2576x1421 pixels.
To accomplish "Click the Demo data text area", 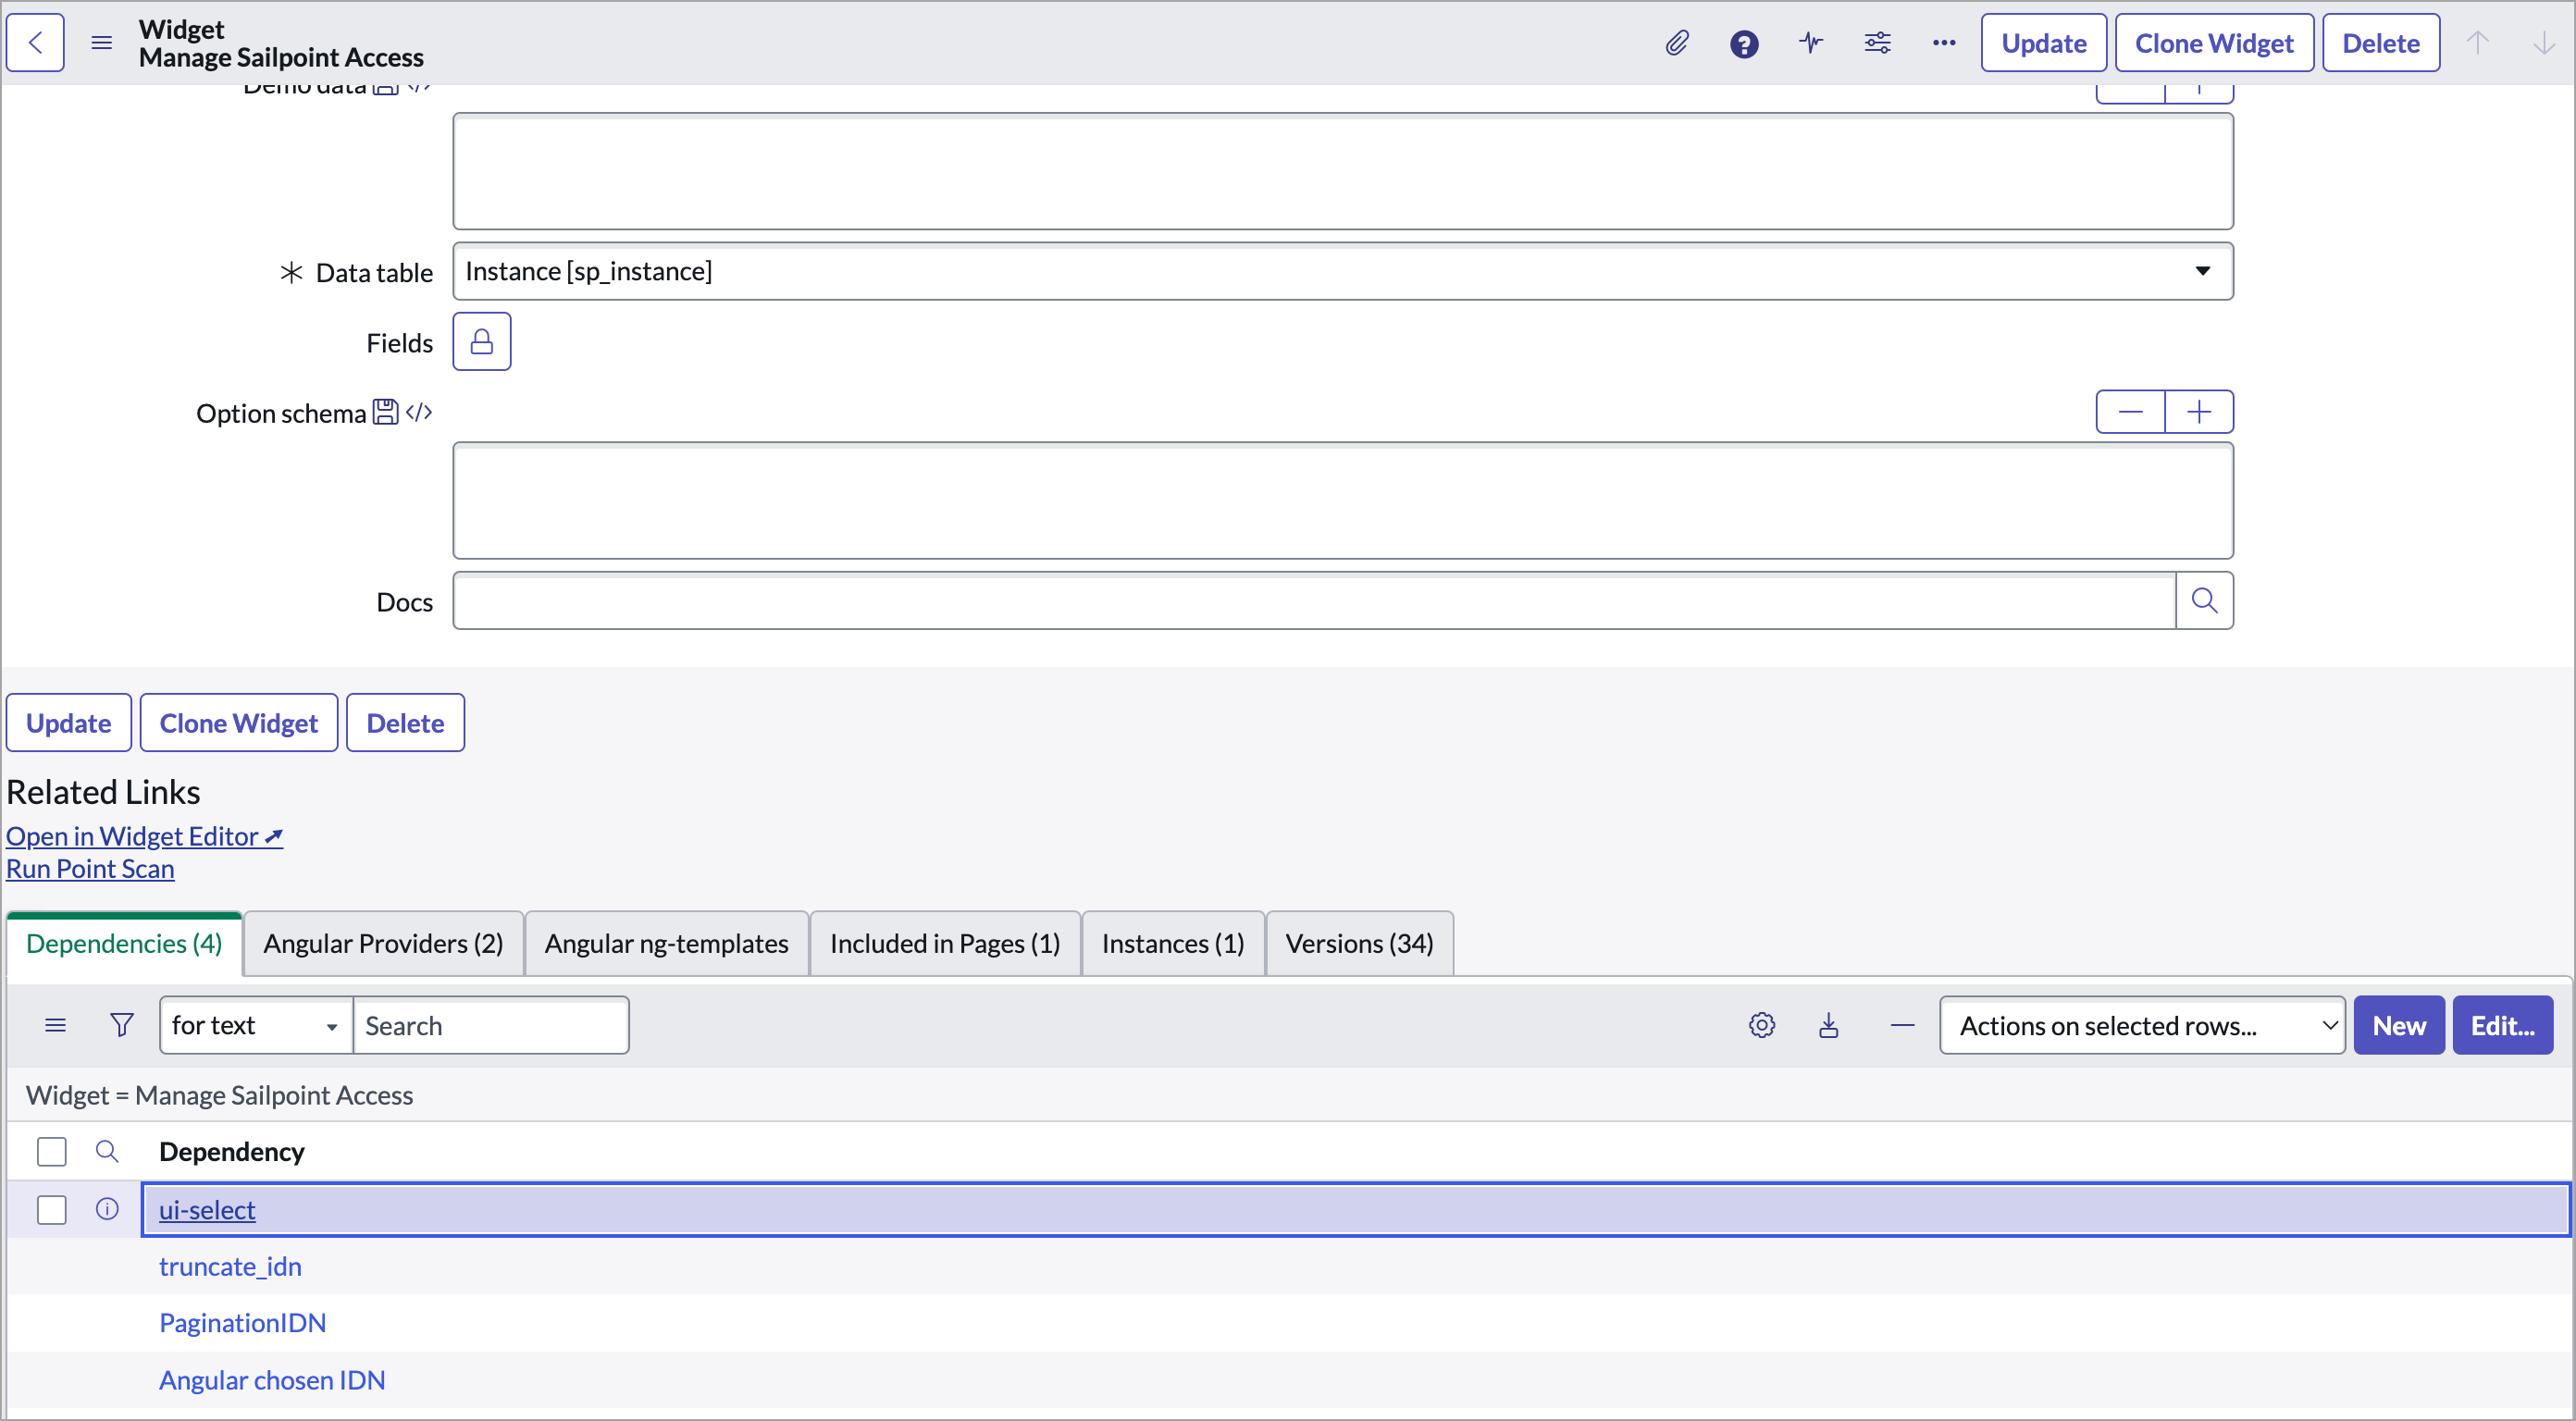I will 1343,171.
